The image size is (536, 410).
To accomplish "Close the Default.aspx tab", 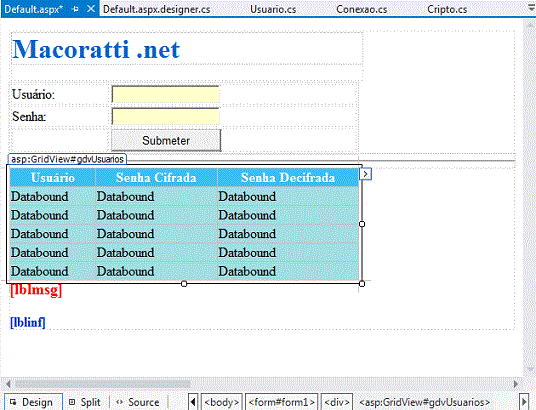I will tap(91, 9).
